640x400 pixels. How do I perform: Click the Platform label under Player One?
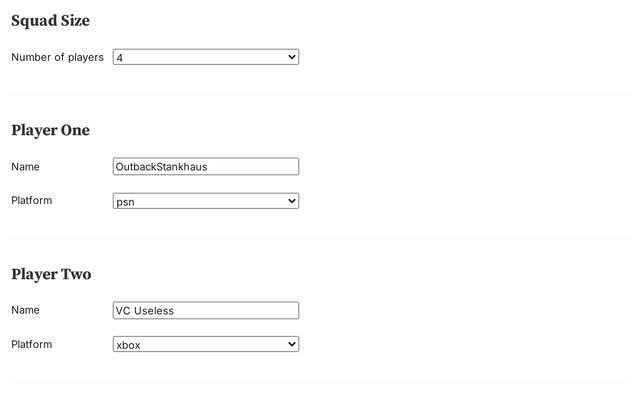coord(31,200)
